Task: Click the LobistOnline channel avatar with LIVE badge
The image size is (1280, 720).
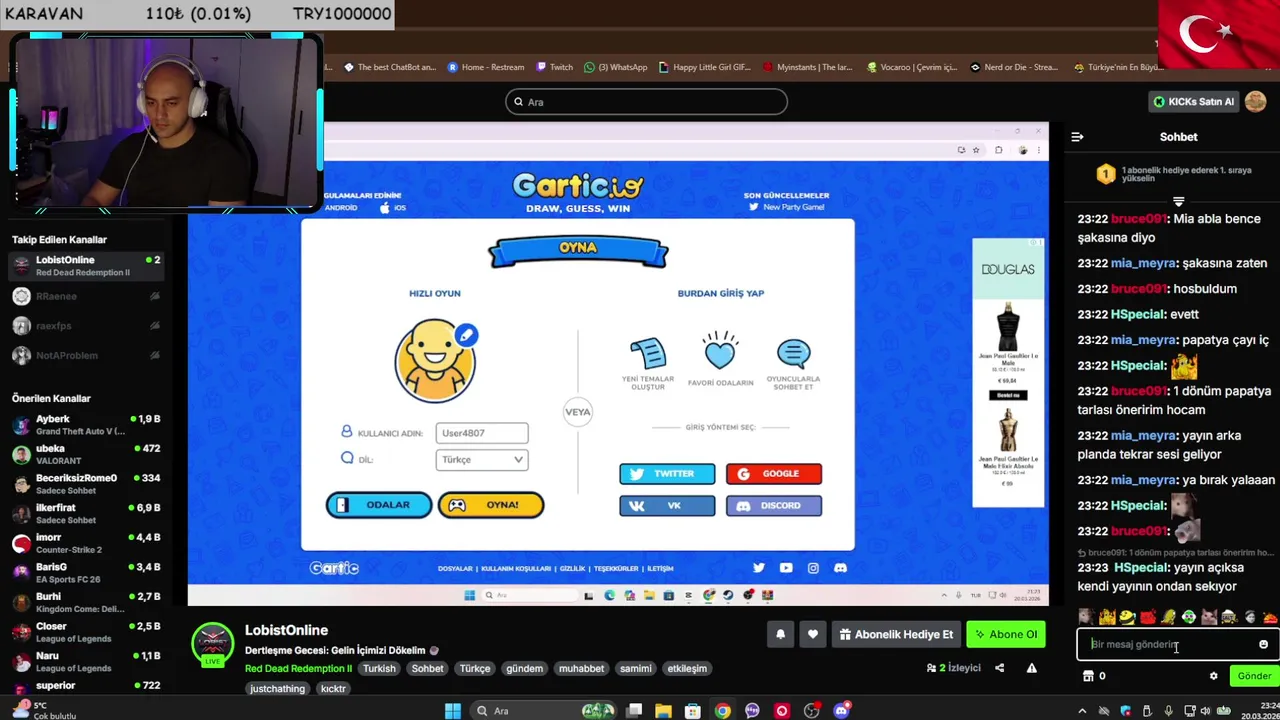Action: click(x=212, y=646)
